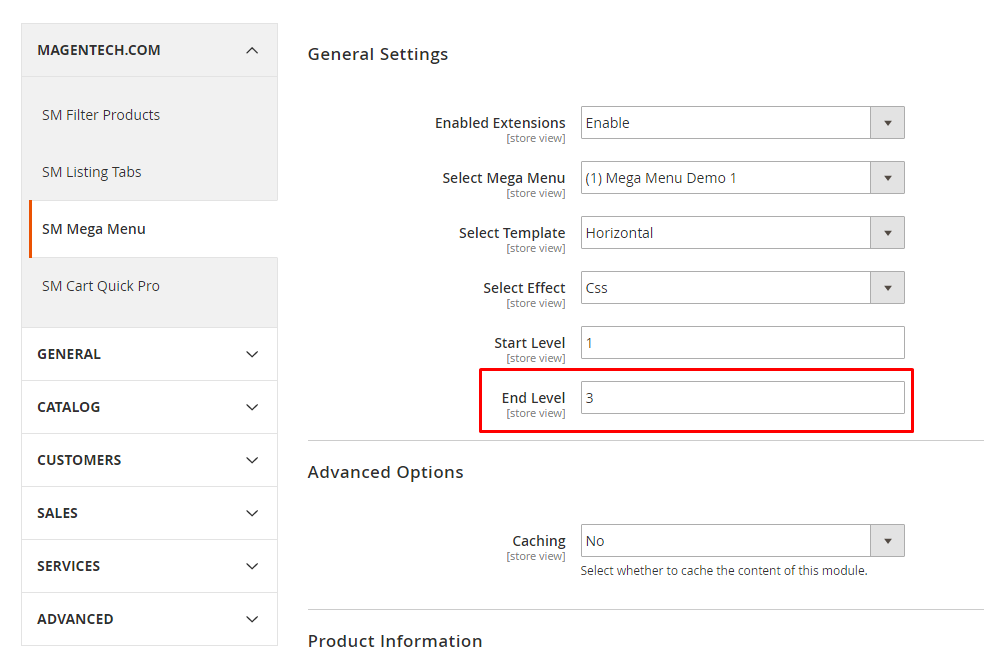Click the End Level input field

coord(742,398)
